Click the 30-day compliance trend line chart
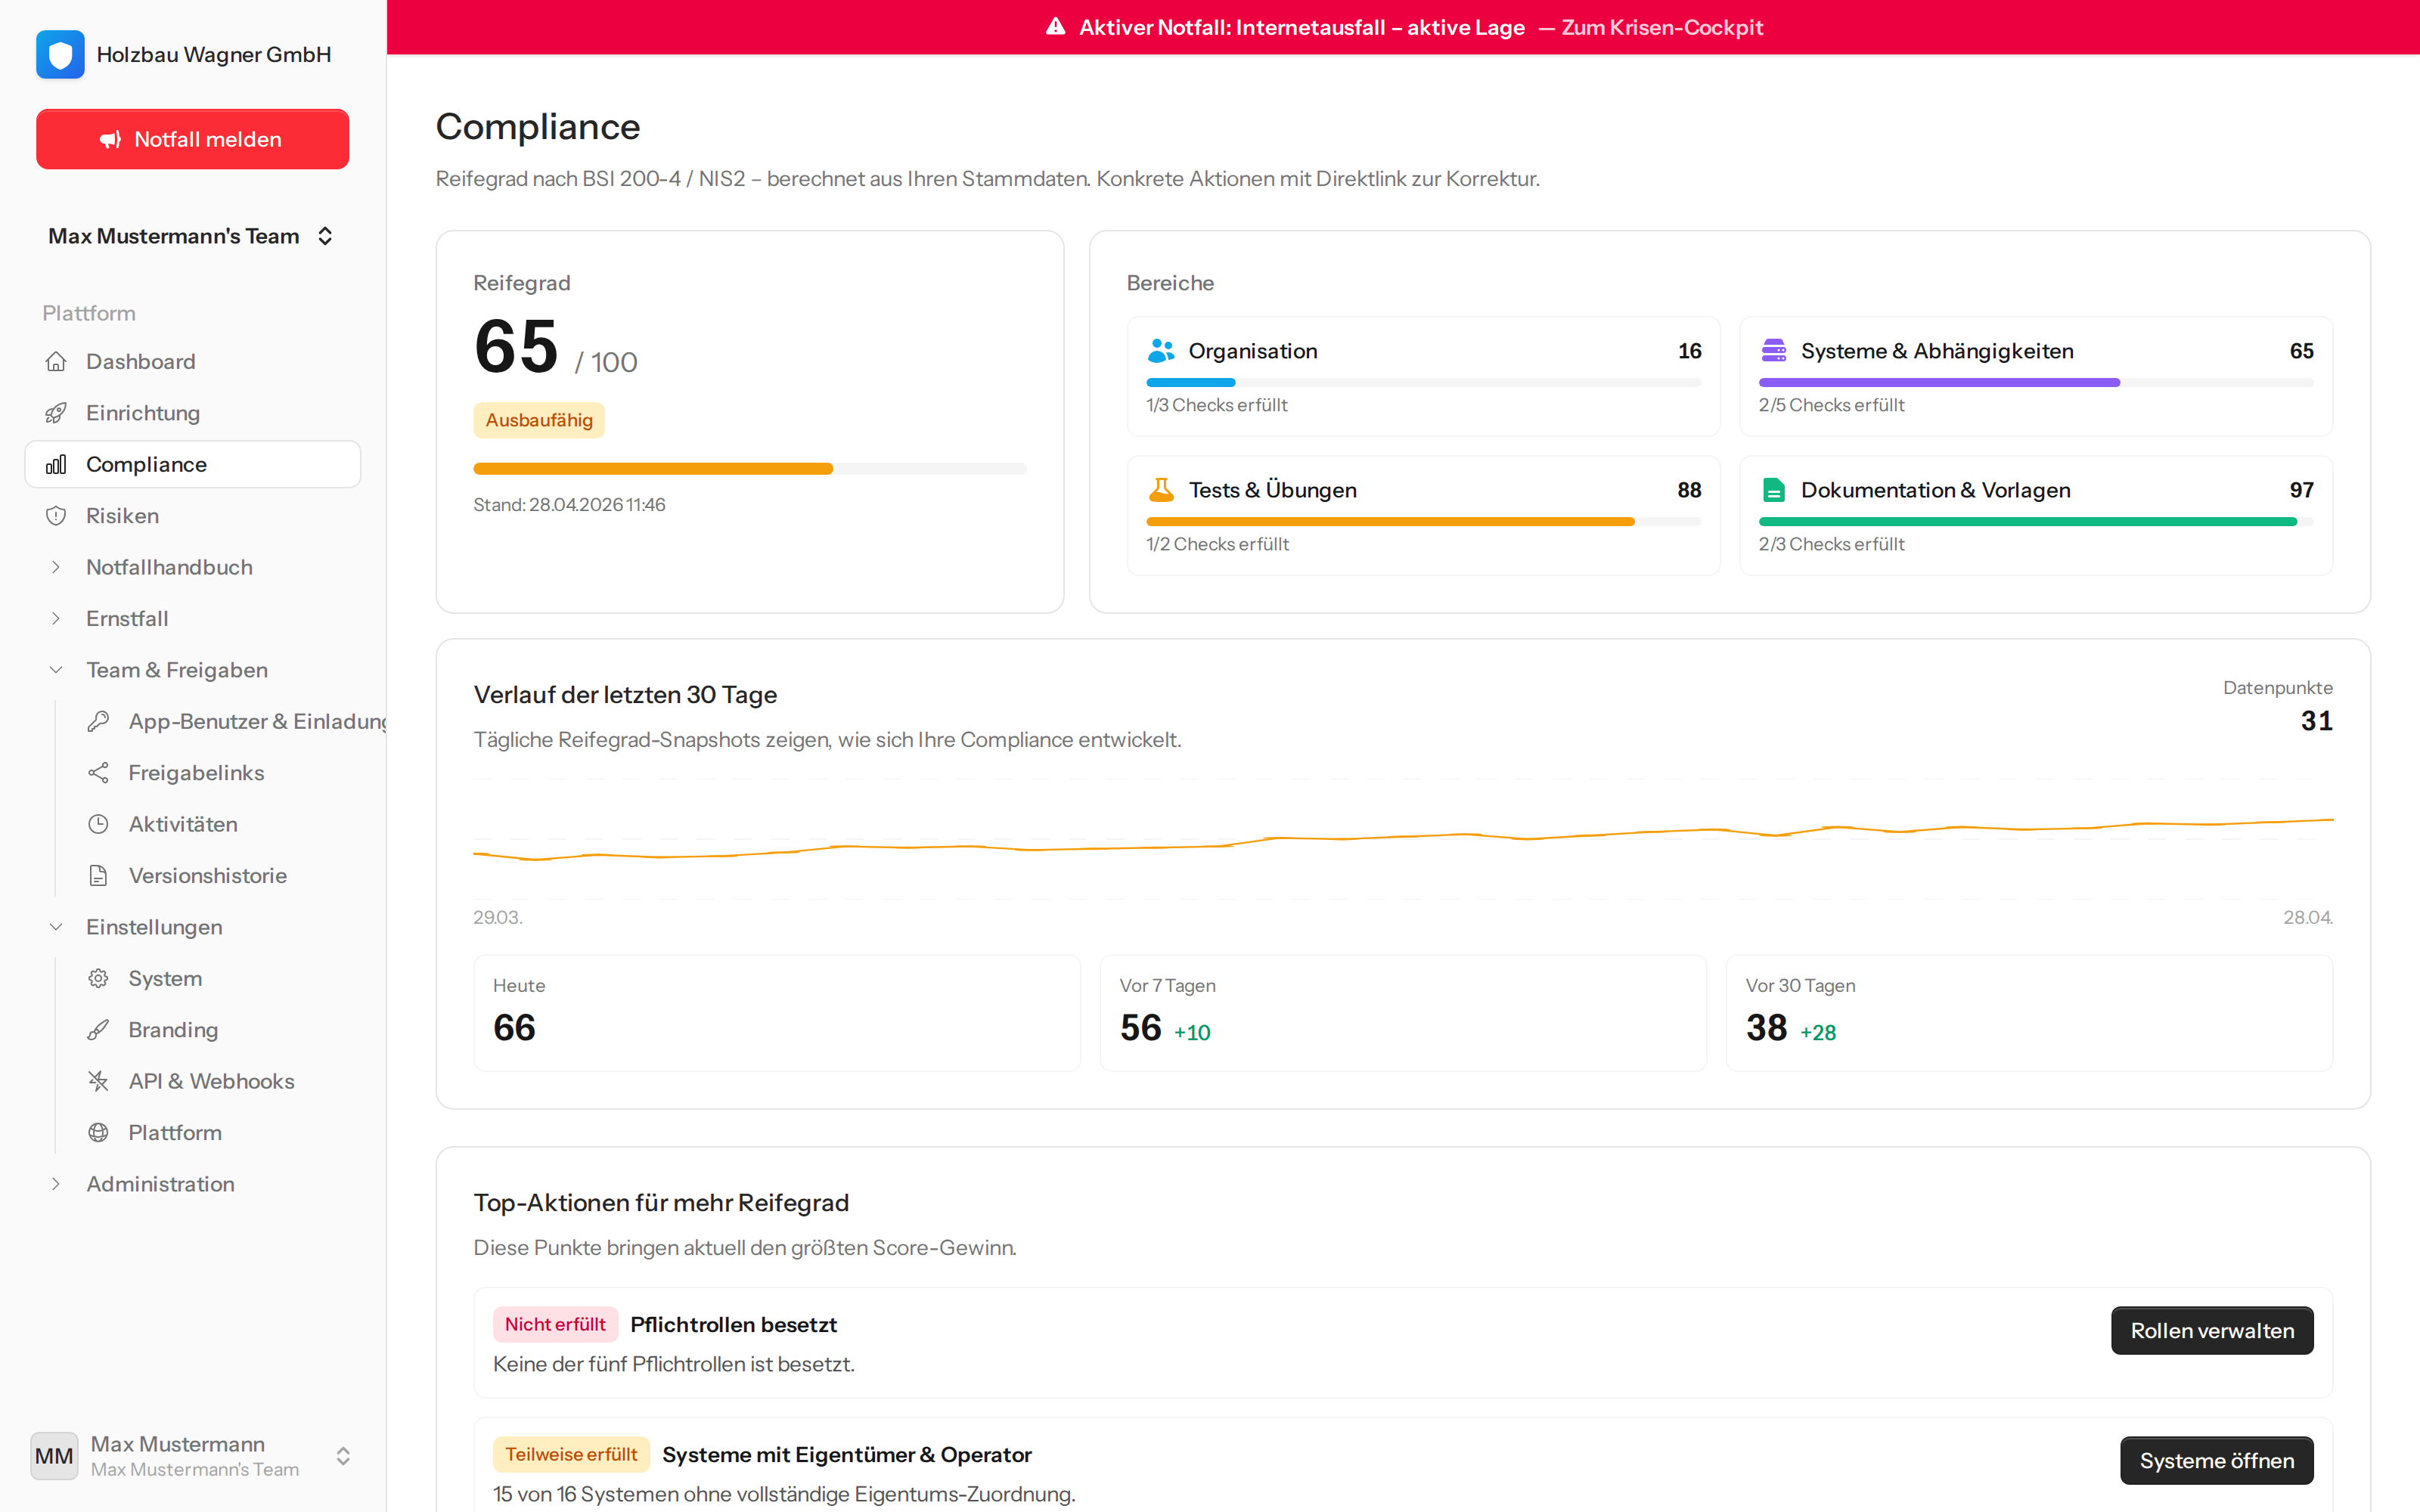This screenshot has width=2420, height=1512. tap(1403, 840)
